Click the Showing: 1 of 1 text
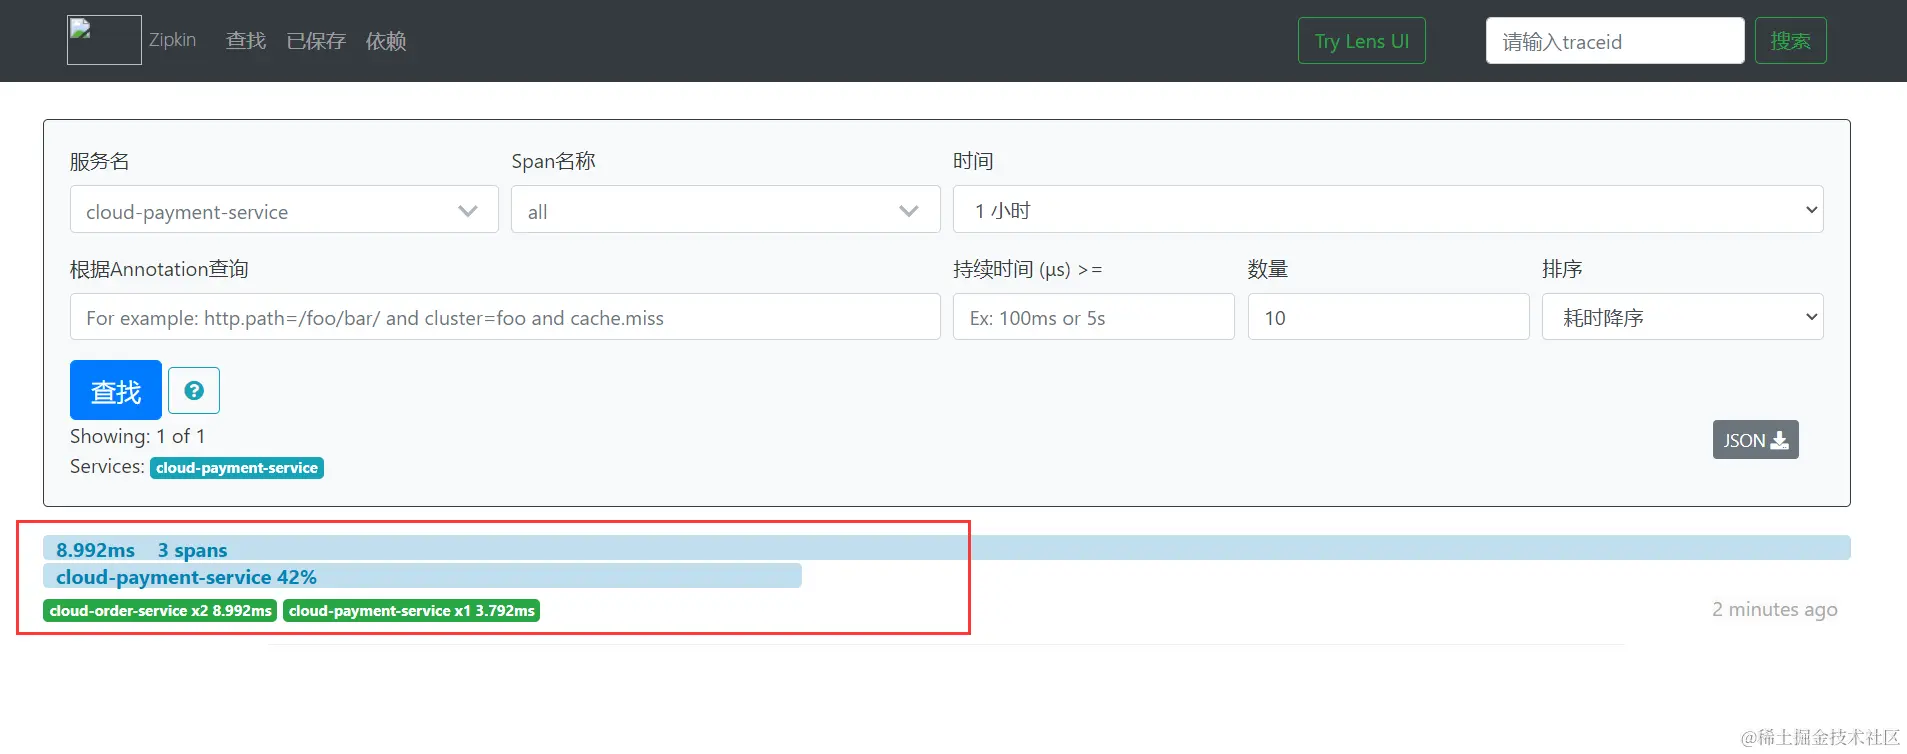 138,436
